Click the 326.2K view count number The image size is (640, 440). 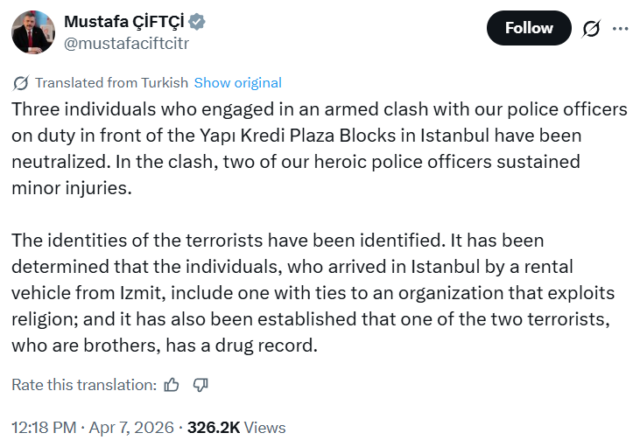pyautogui.click(x=211, y=427)
